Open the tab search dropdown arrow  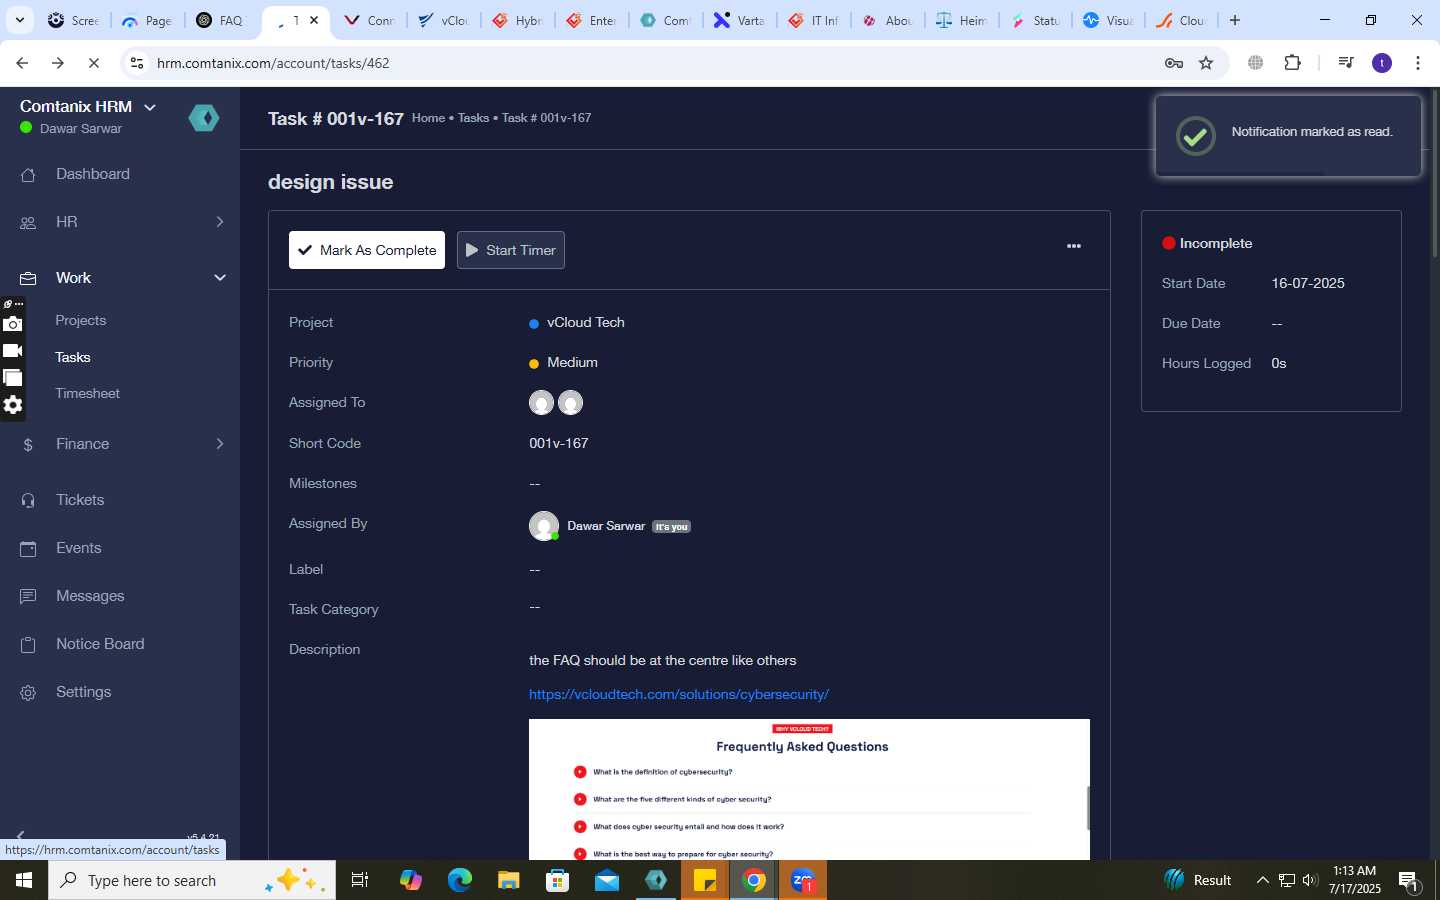(x=19, y=20)
